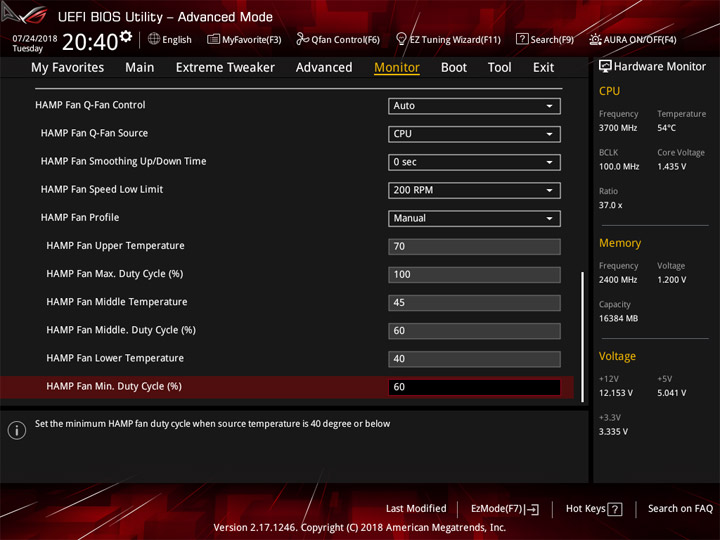Open the clock settings gear icon
The width and height of the screenshot is (720, 540).
(x=126, y=36)
